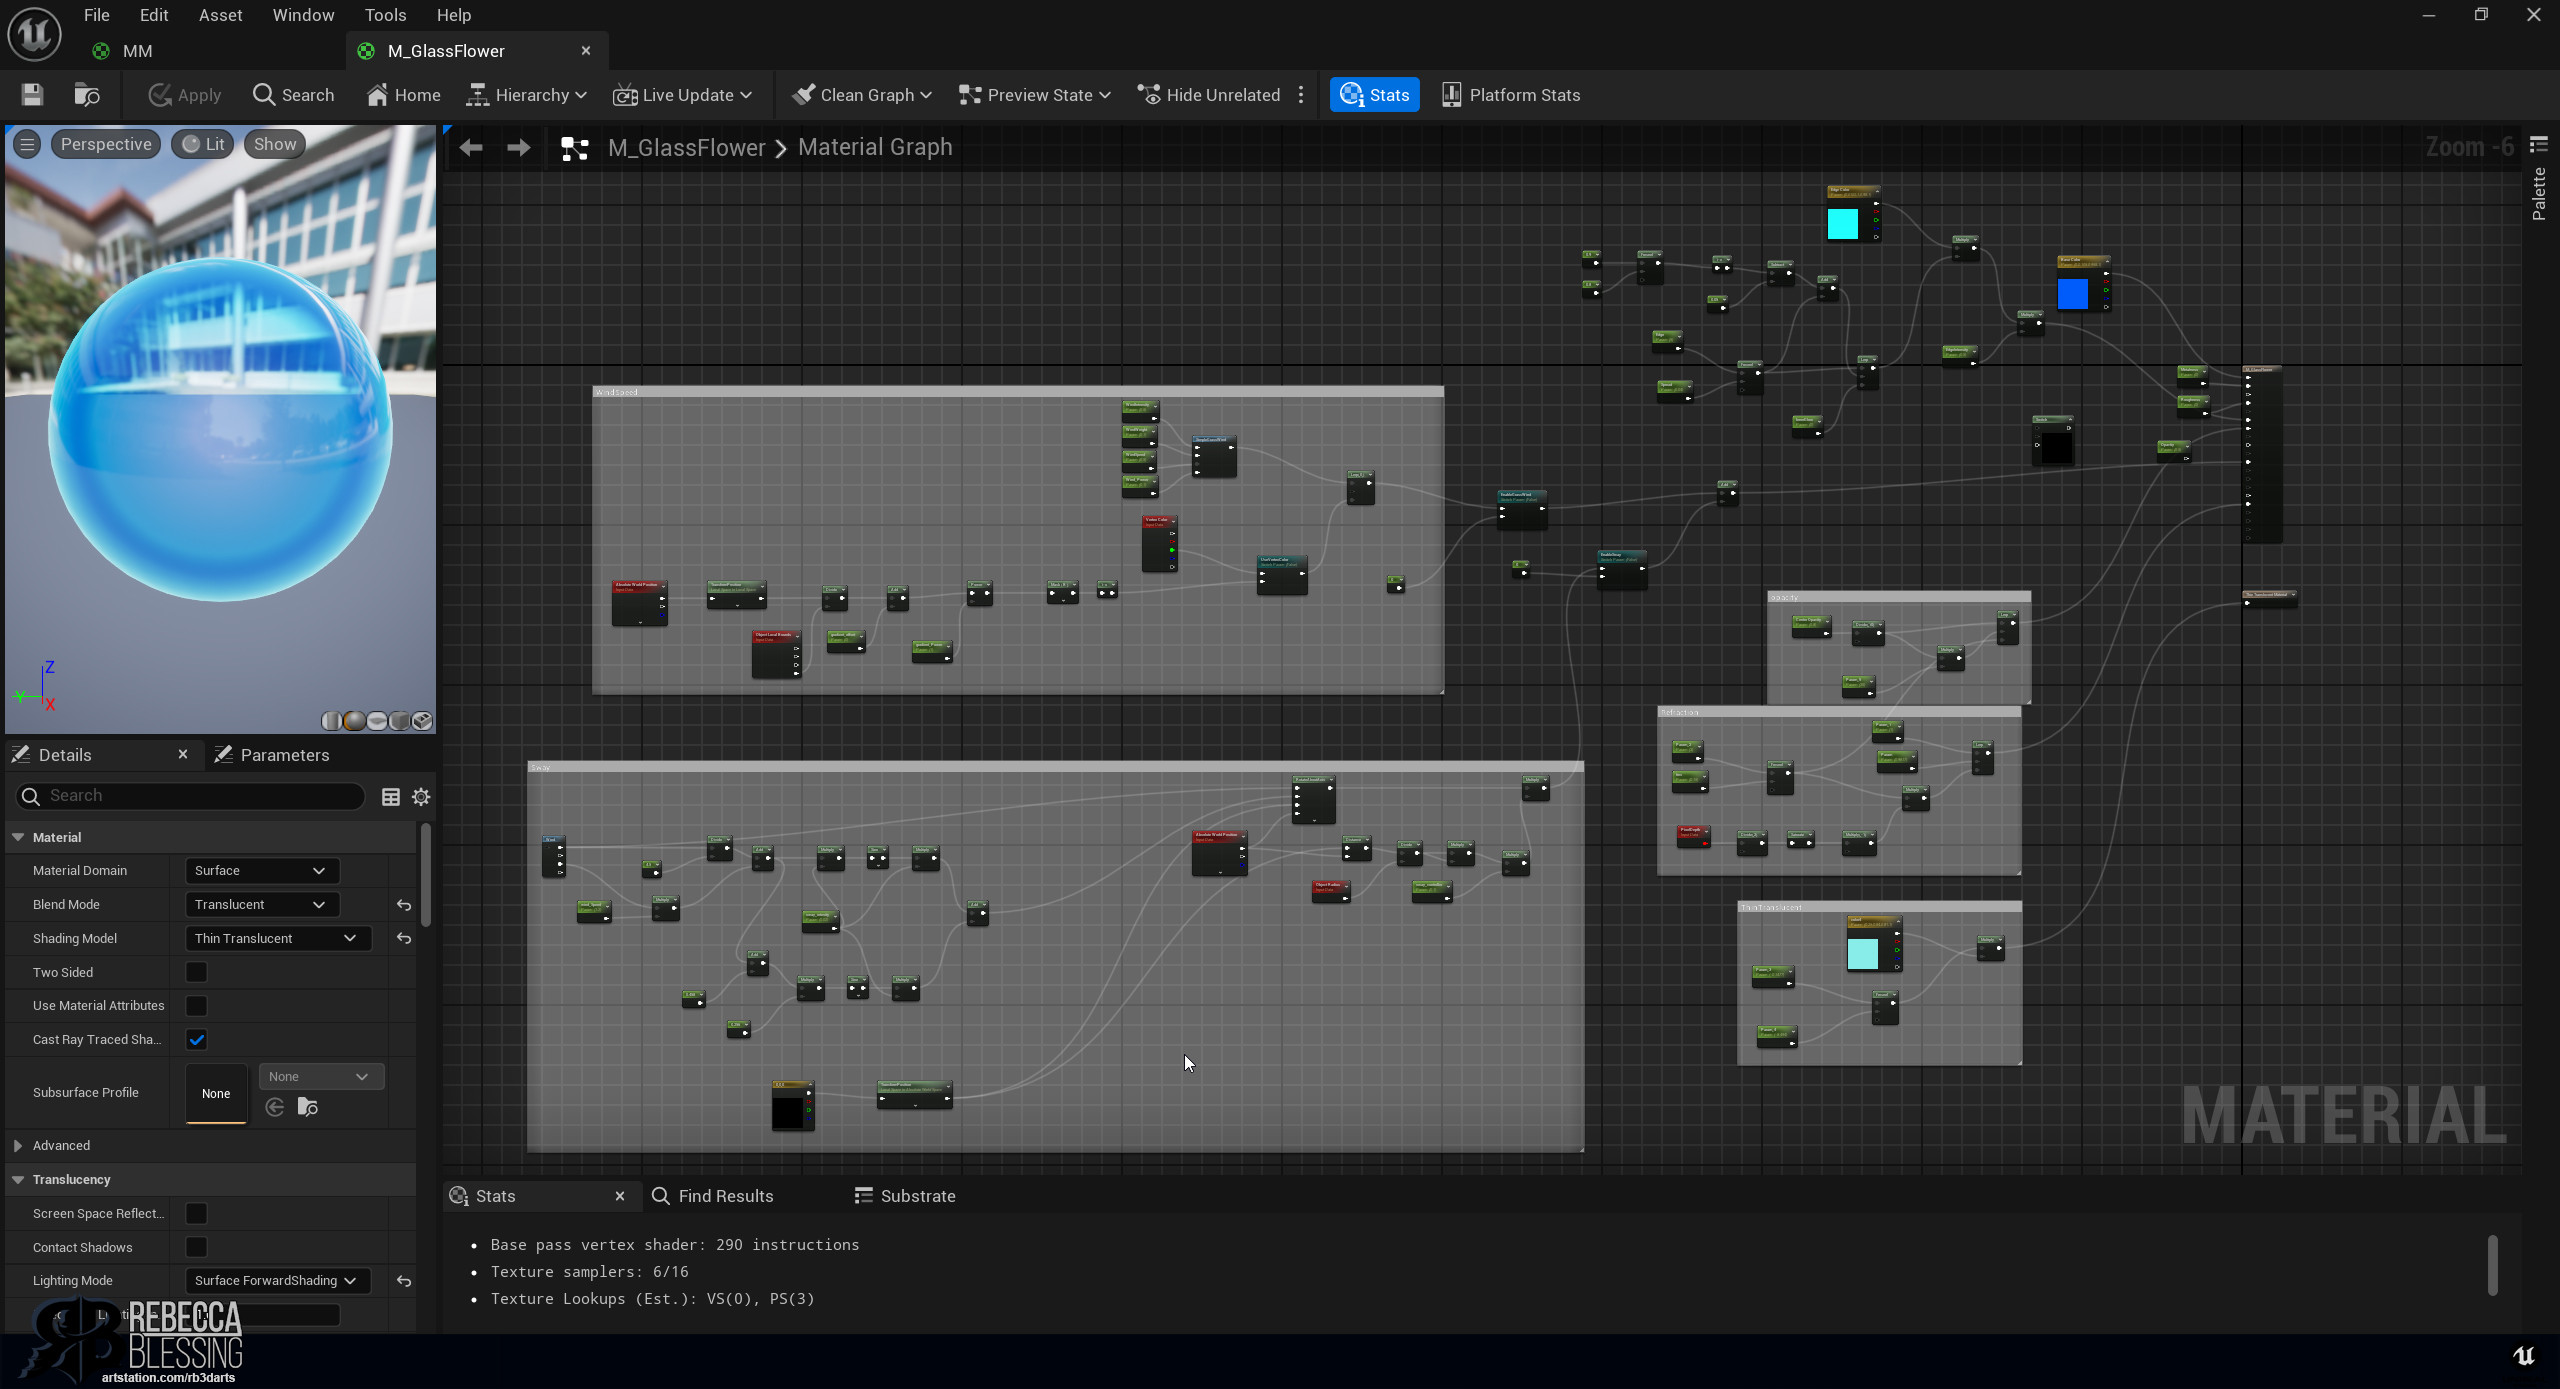Screen dimensions: 2560x1389
Task: Click the Apply toolbar button
Action: point(185,95)
